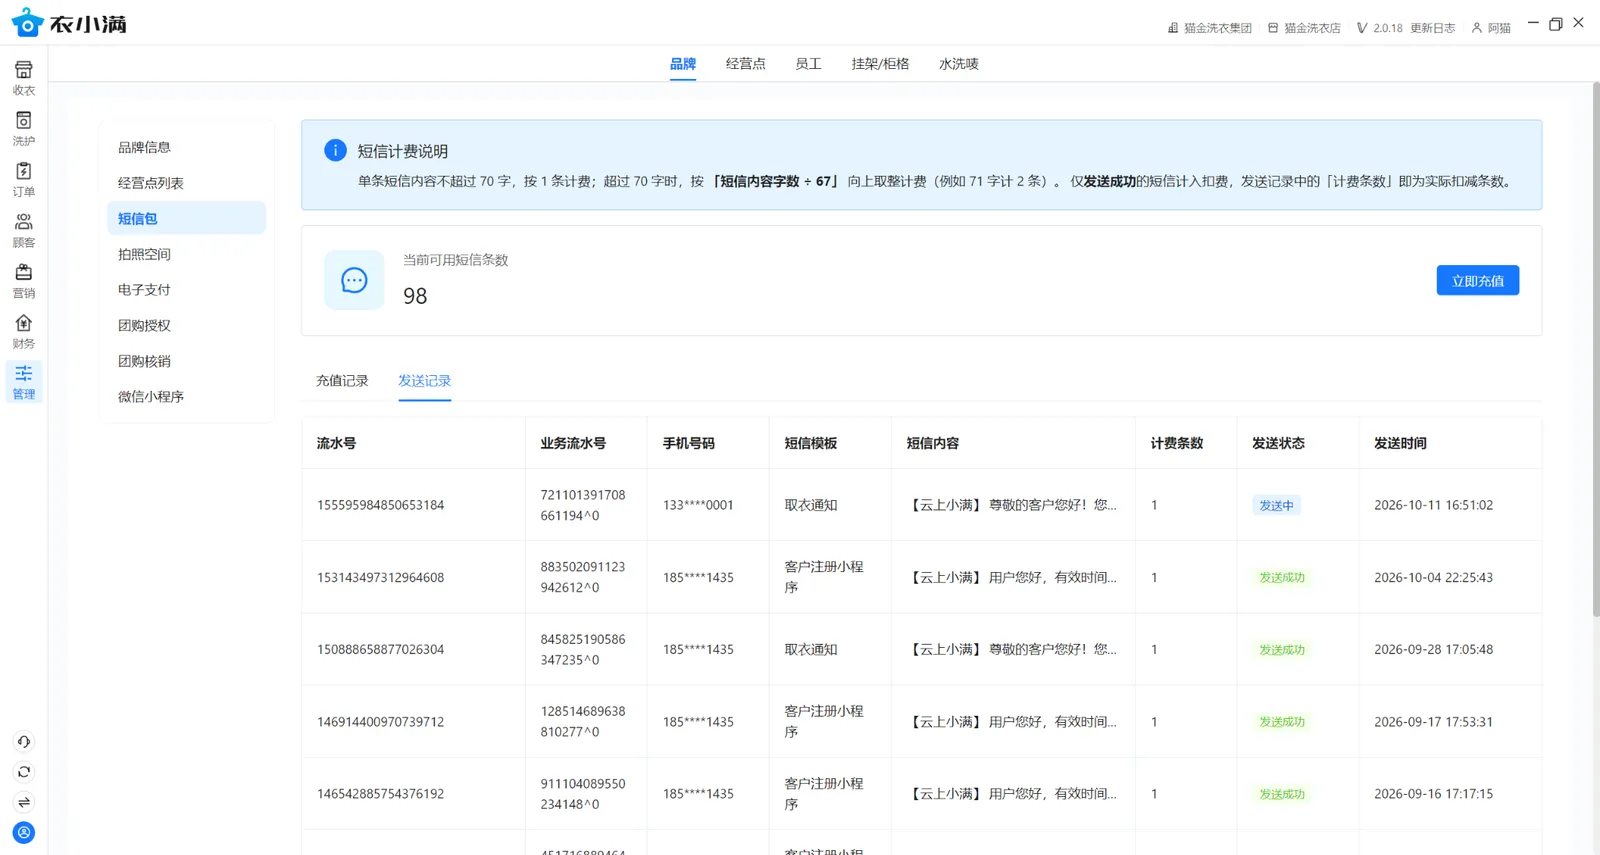Click the 发送时间 column header
This screenshot has height=855, width=1600.
[x=1400, y=443]
